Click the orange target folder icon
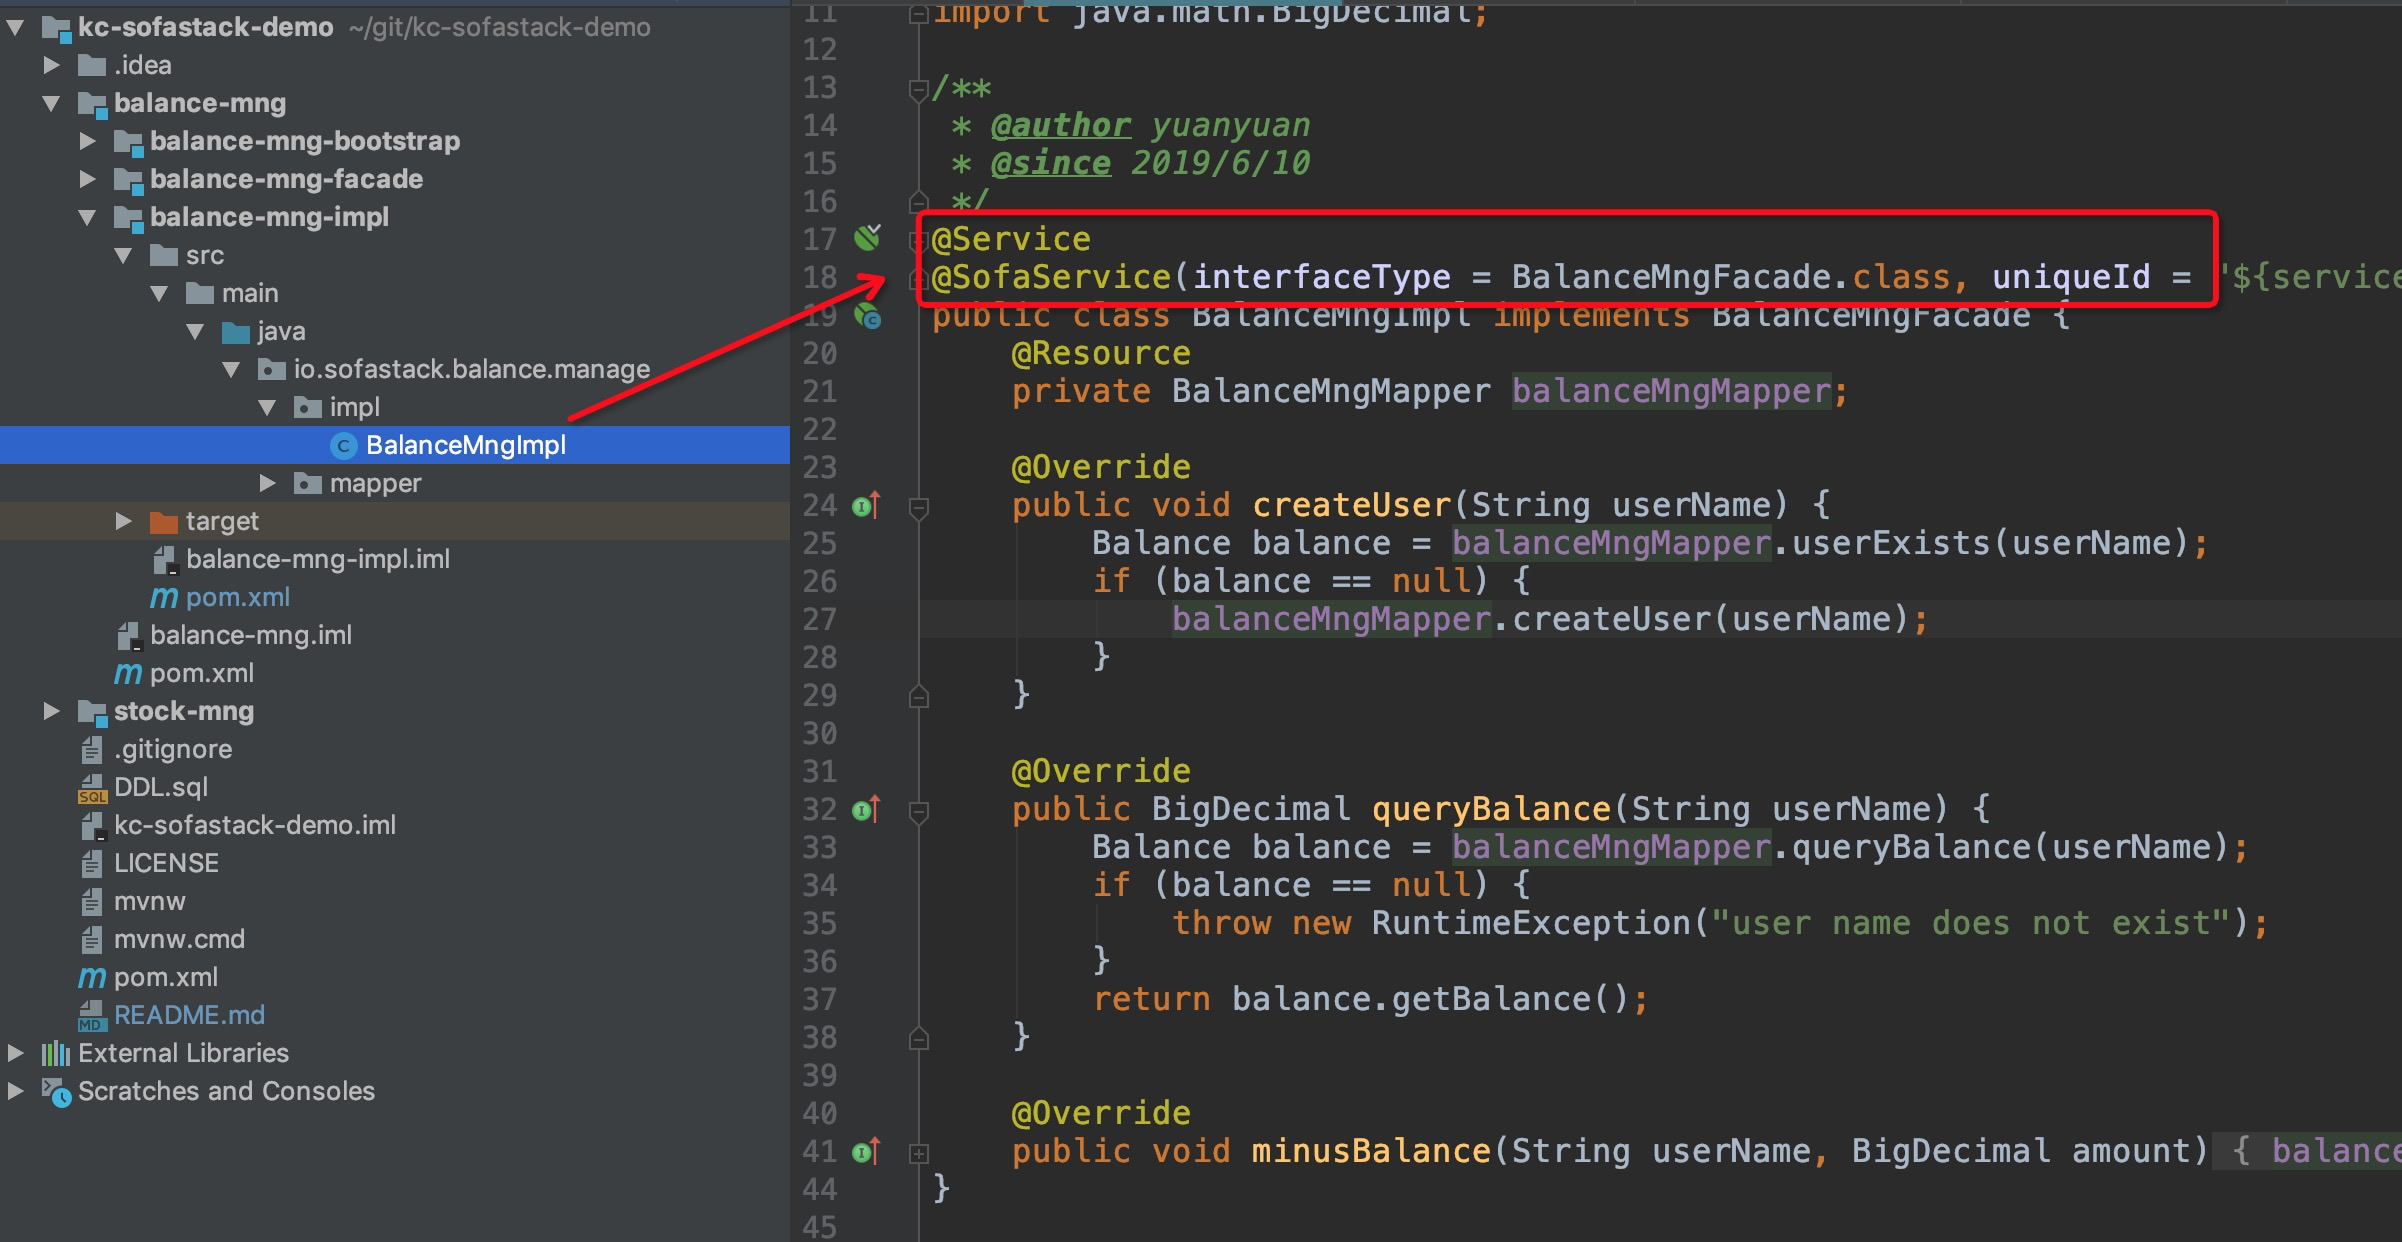The height and width of the screenshot is (1242, 2402). click(163, 522)
